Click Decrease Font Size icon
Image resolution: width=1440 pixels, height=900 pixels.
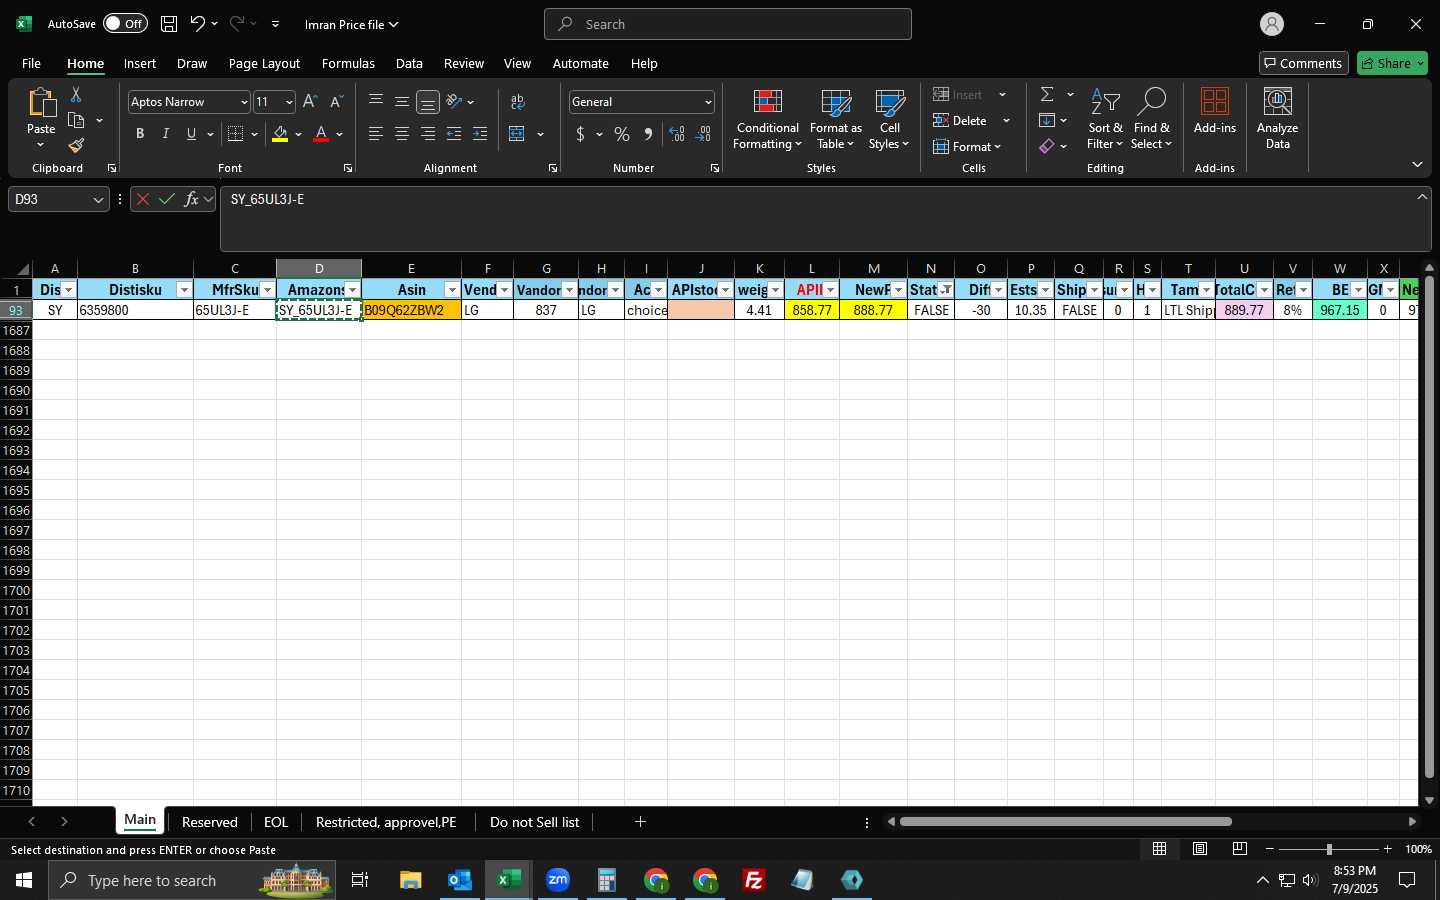[x=336, y=102]
